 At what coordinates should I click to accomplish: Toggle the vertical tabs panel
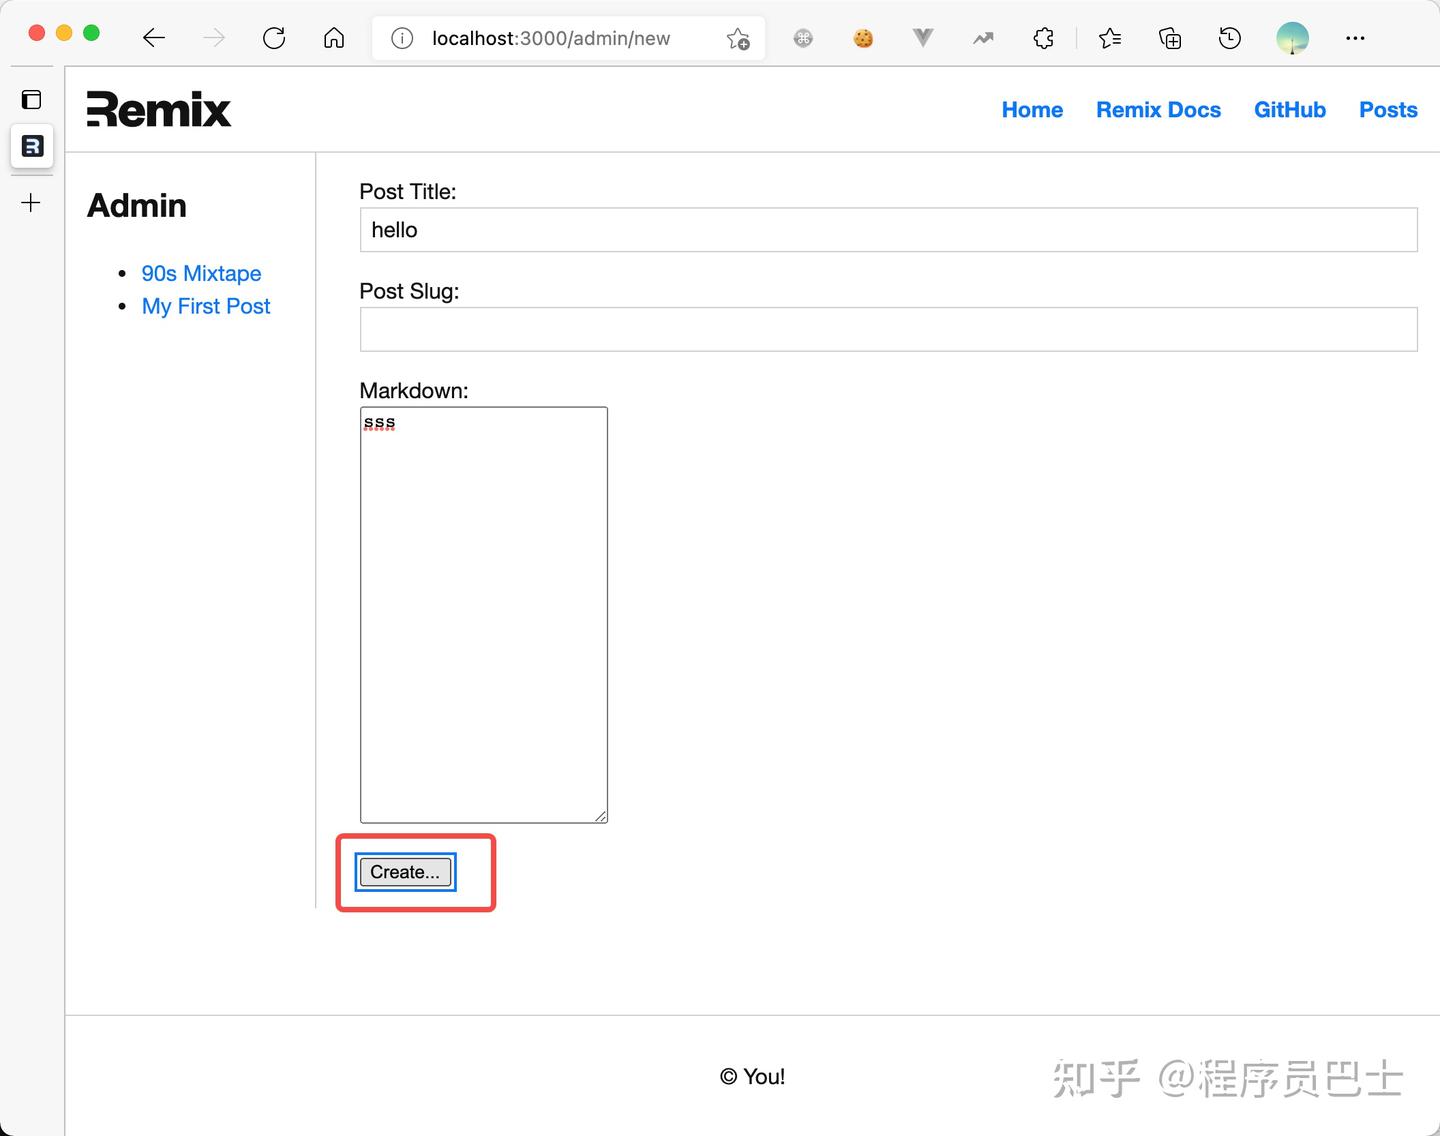point(31,99)
